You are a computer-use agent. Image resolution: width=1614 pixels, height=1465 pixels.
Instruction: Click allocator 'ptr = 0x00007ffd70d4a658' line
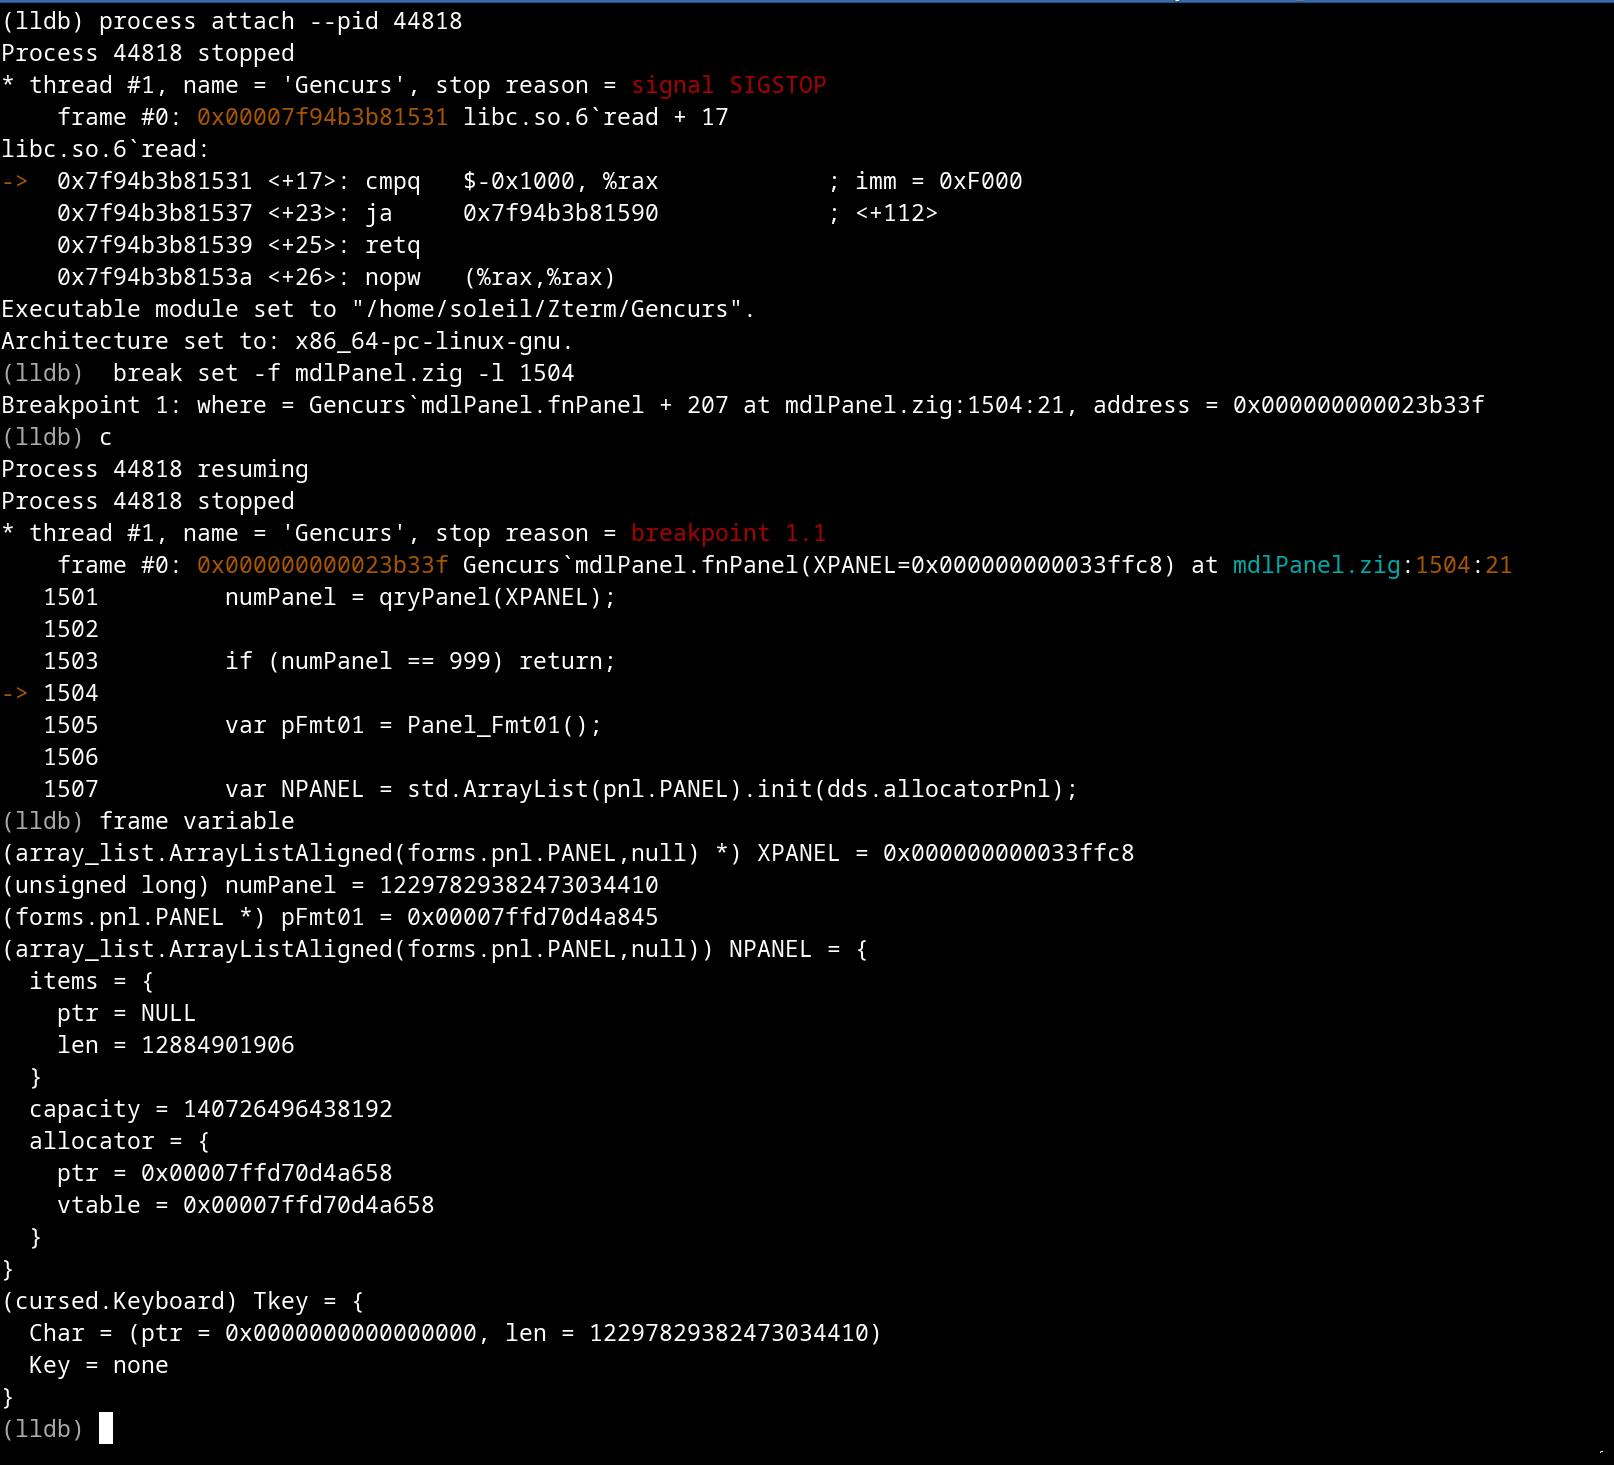click(x=224, y=1173)
